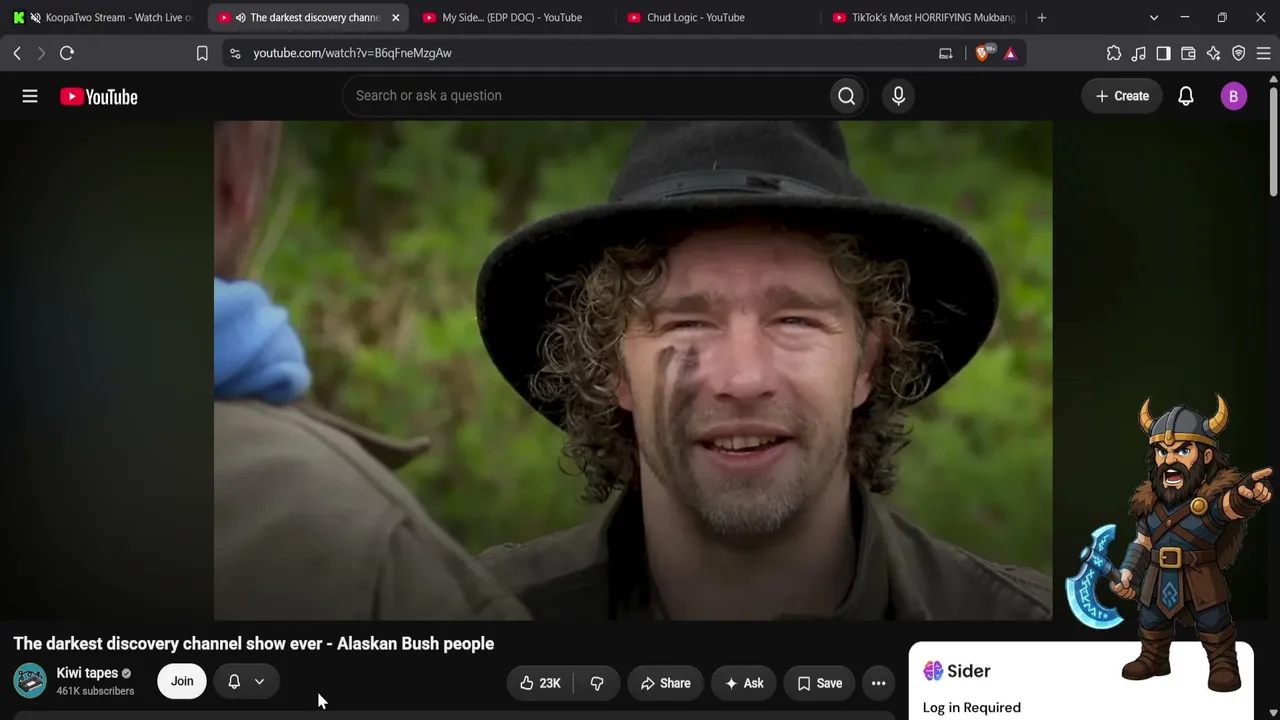Open the browser main menu
1280x720 pixels.
click(x=1263, y=53)
